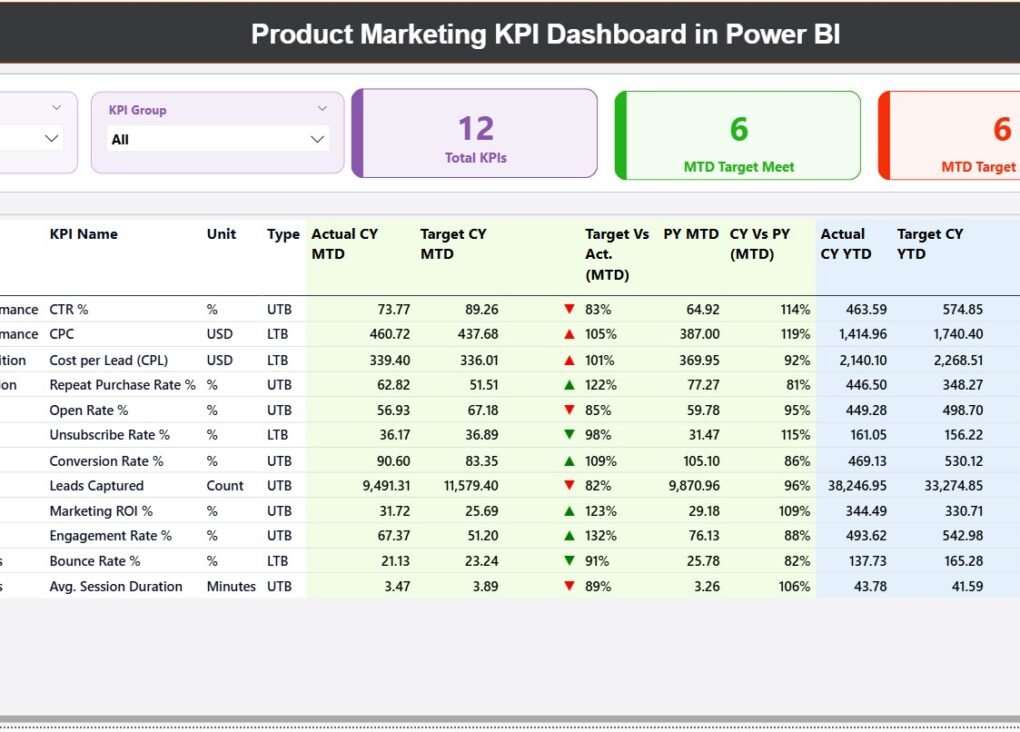Image resolution: width=1020 pixels, height=732 pixels.
Task: Sort by Actual CY YTD column header
Action: (x=846, y=244)
